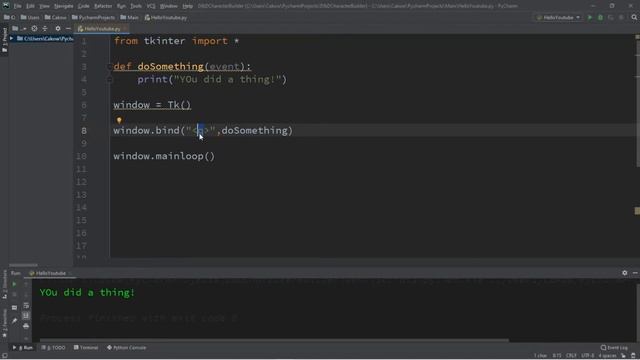640x360 pixels.
Task: Toggle scroll to end icon in Run panel
Action: [x=26, y=316]
